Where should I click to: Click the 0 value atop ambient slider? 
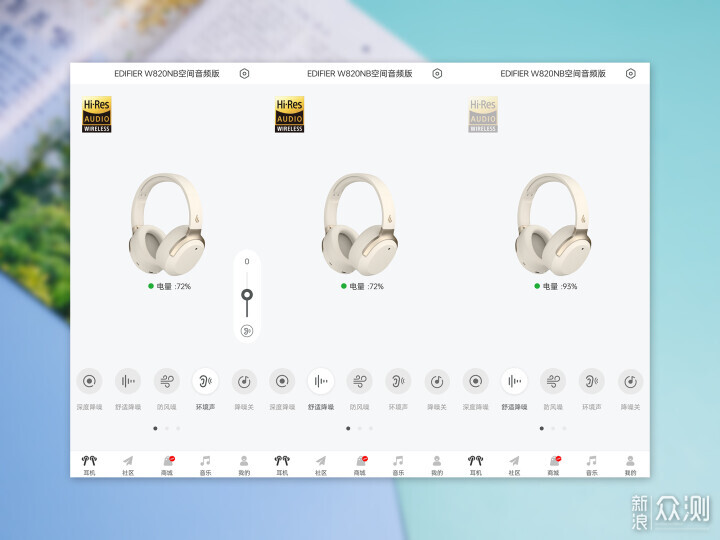[x=247, y=261]
